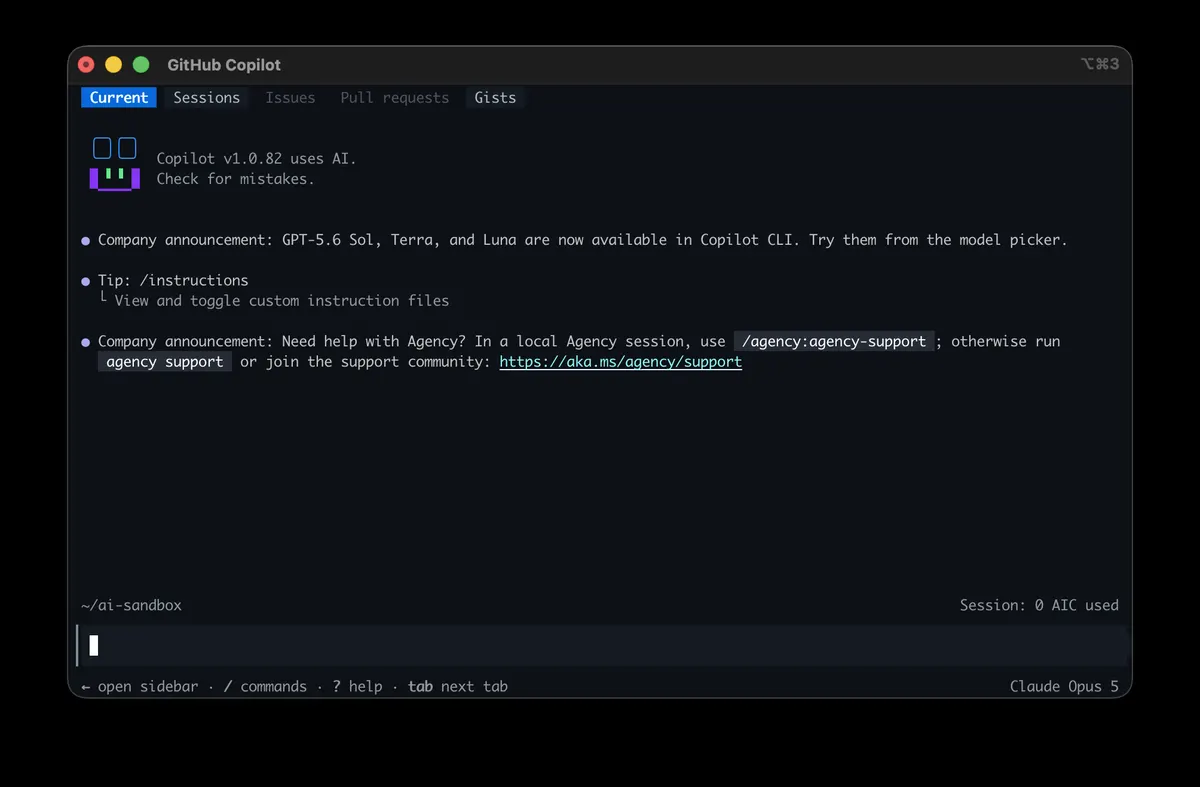This screenshot has height=787, width=1200.
Task: Open the aka.ms/agency/support link
Action: 620,362
